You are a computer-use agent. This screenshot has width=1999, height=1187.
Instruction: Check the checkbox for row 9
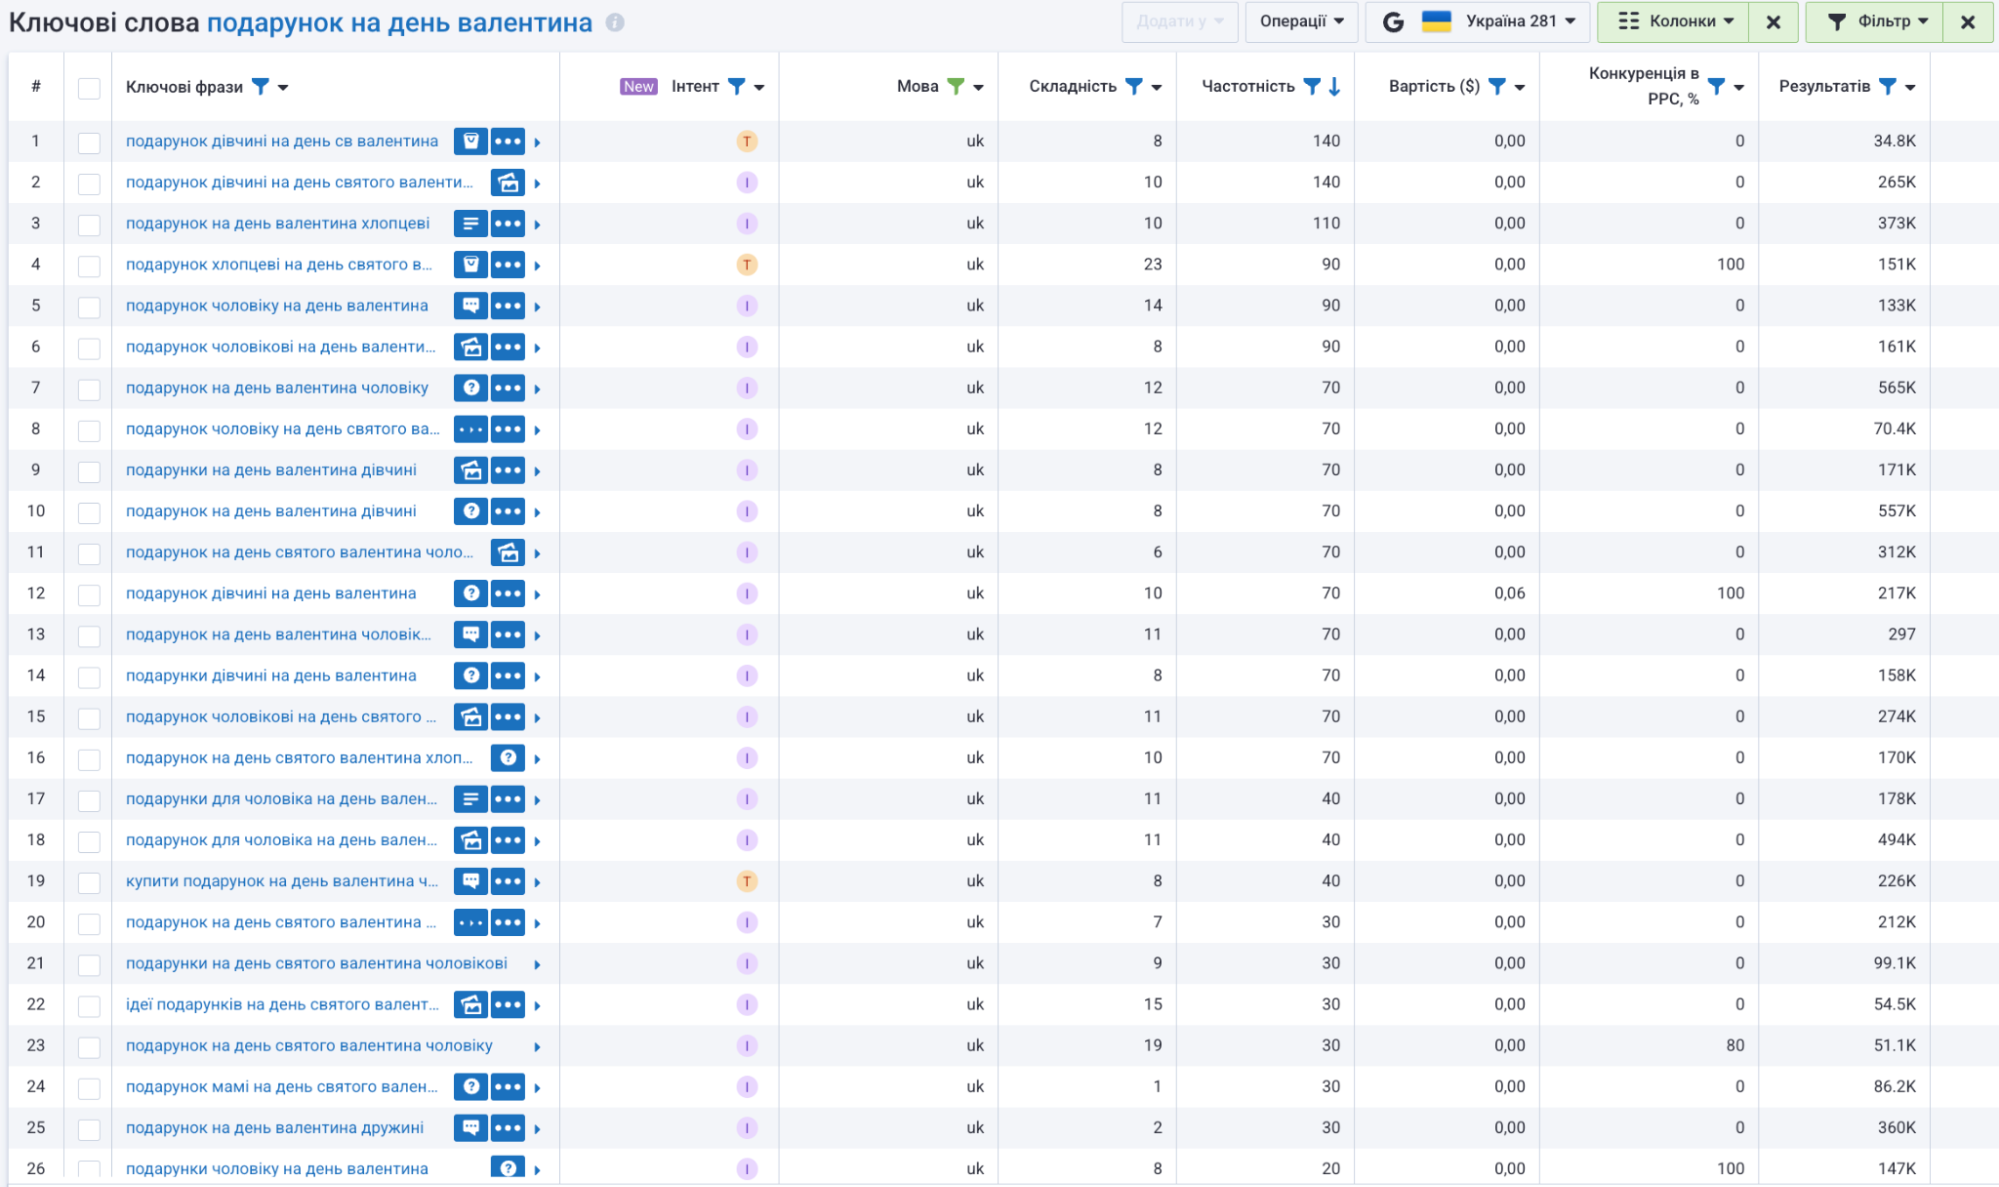click(x=89, y=472)
